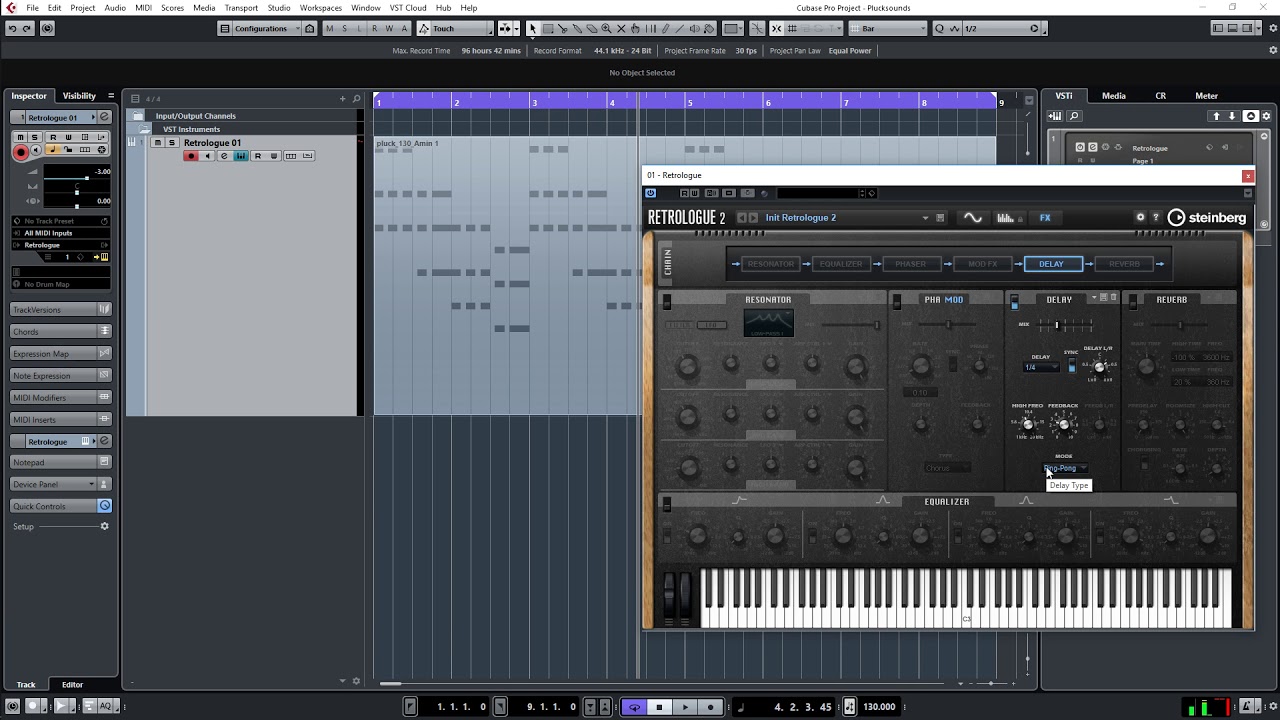Mute the Retrologue 01 track in track list
Image resolution: width=1280 pixels, height=720 pixels.
coord(157,143)
